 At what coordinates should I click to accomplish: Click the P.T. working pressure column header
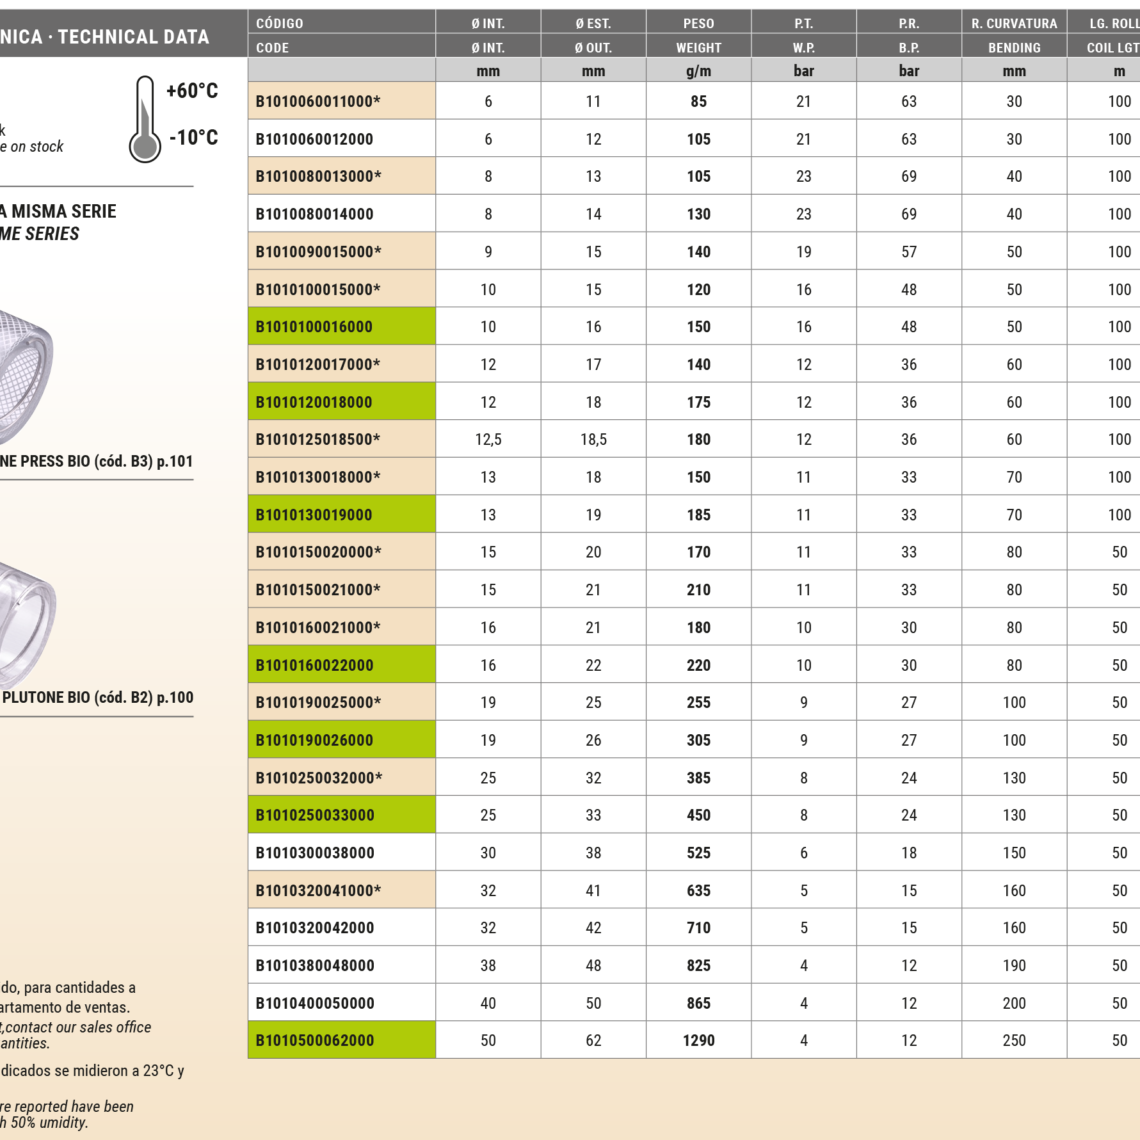tap(803, 23)
